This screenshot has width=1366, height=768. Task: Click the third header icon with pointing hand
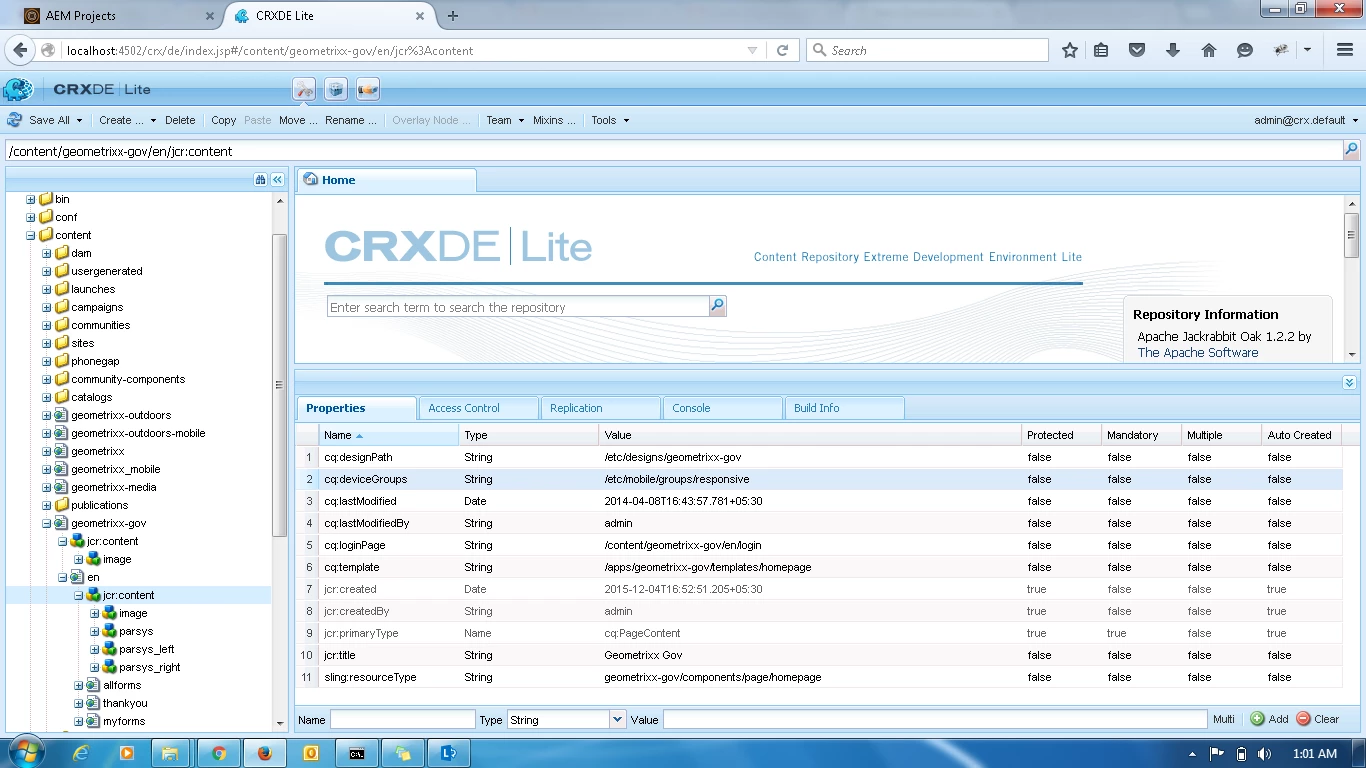pyautogui.click(x=368, y=89)
